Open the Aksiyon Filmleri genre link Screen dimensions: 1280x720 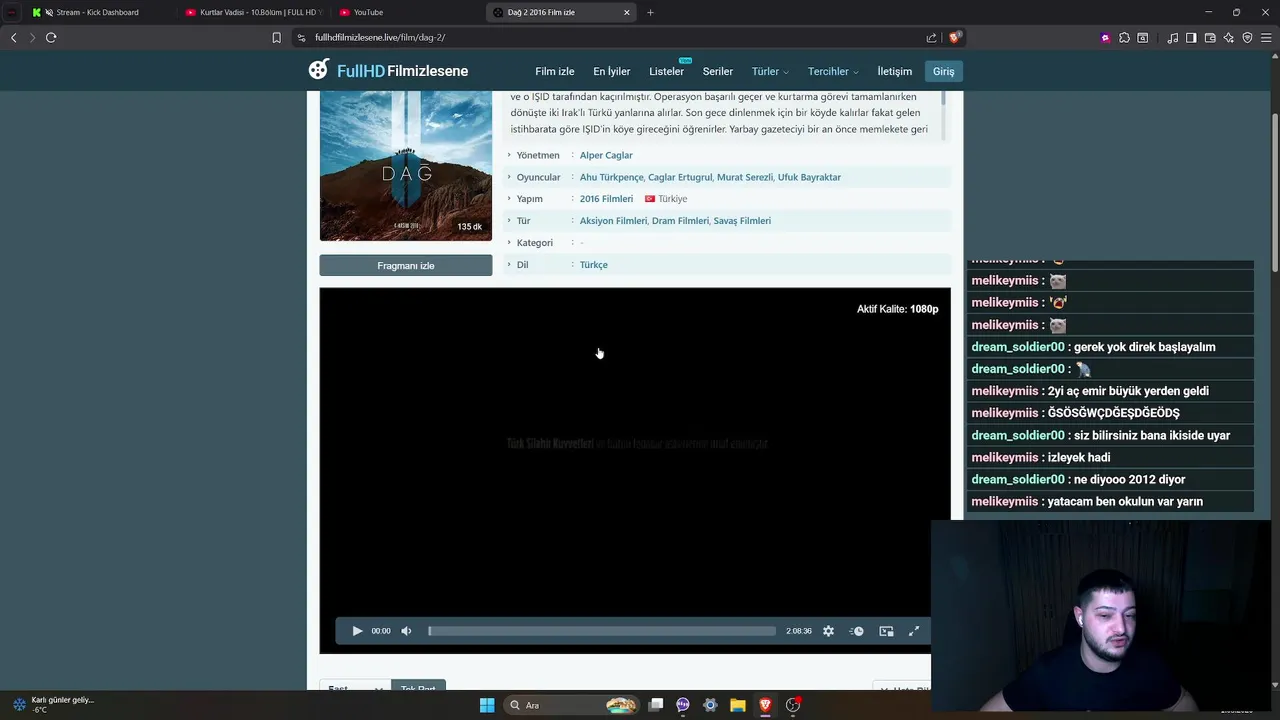point(613,221)
